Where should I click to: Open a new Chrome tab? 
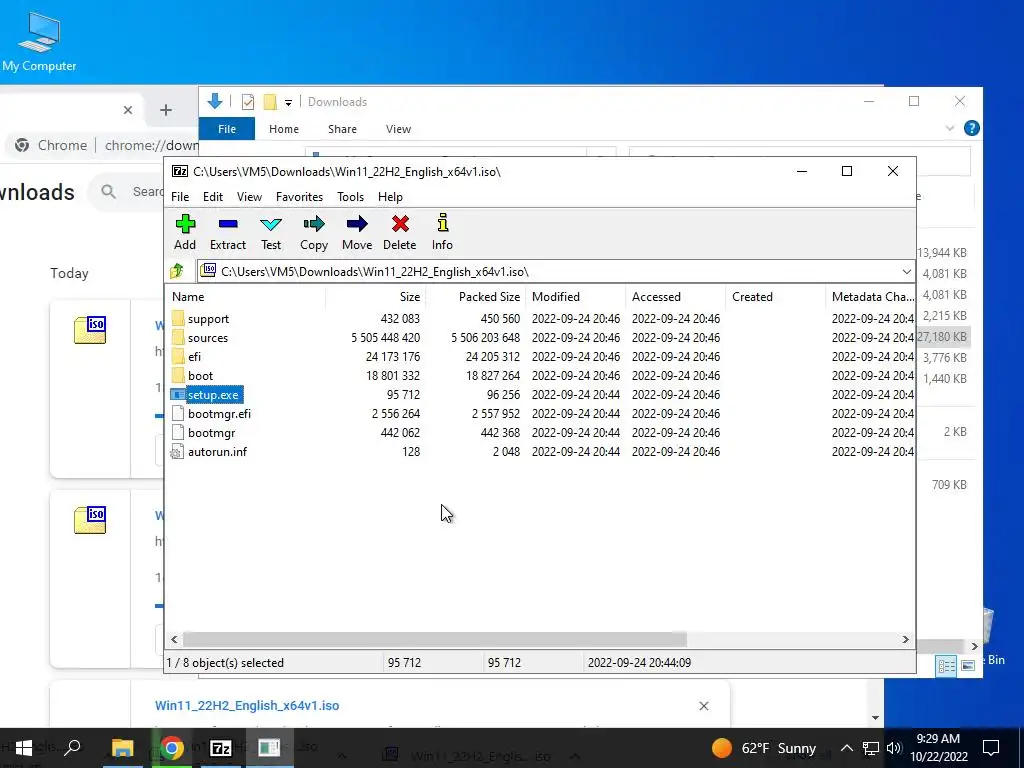point(166,110)
